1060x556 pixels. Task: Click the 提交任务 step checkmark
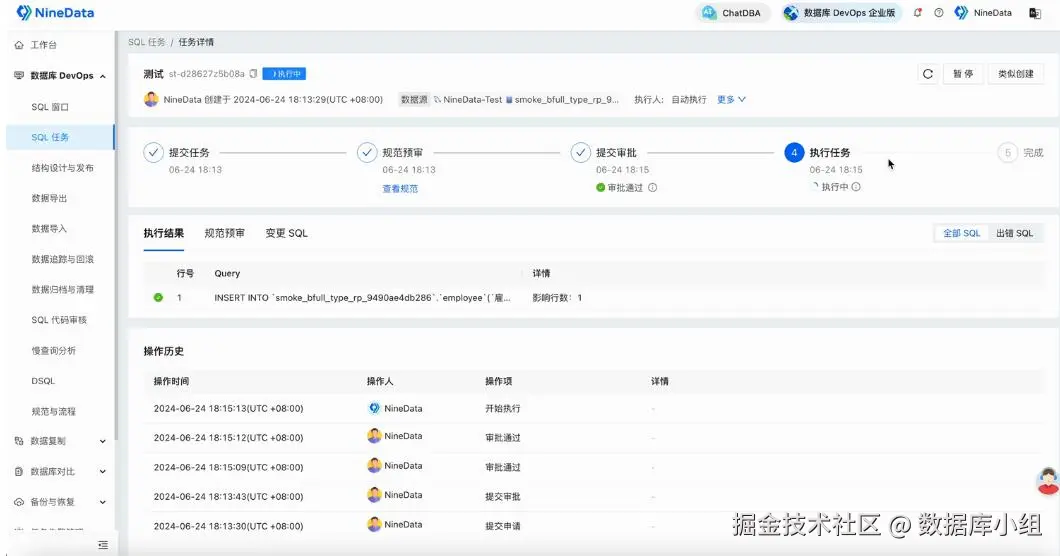click(x=153, y=153)
